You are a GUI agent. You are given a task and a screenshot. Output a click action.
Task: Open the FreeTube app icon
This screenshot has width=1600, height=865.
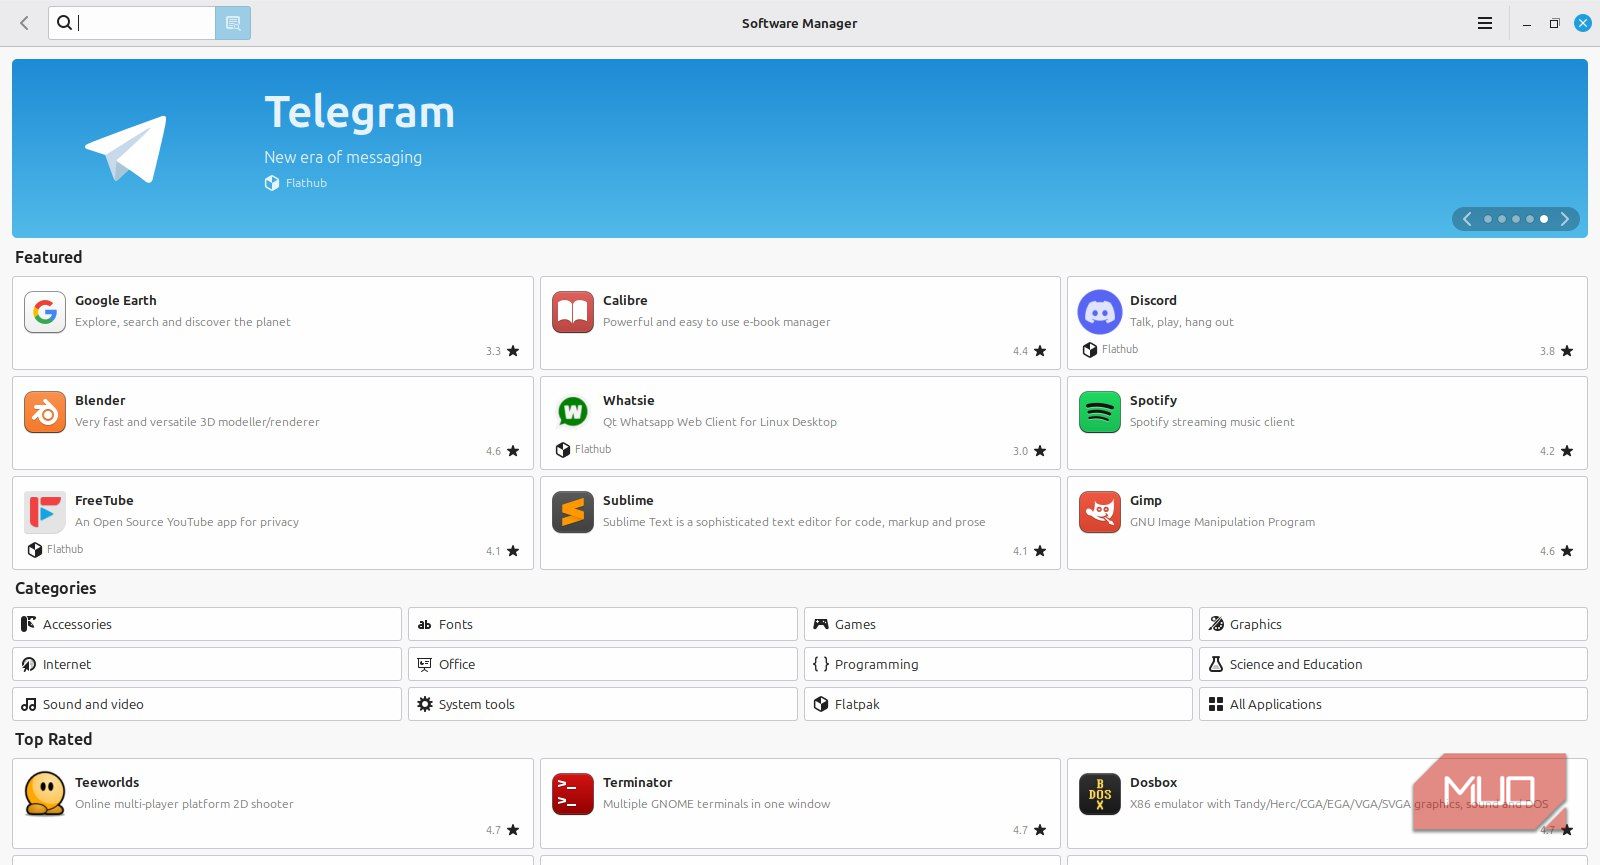[45, 513]
